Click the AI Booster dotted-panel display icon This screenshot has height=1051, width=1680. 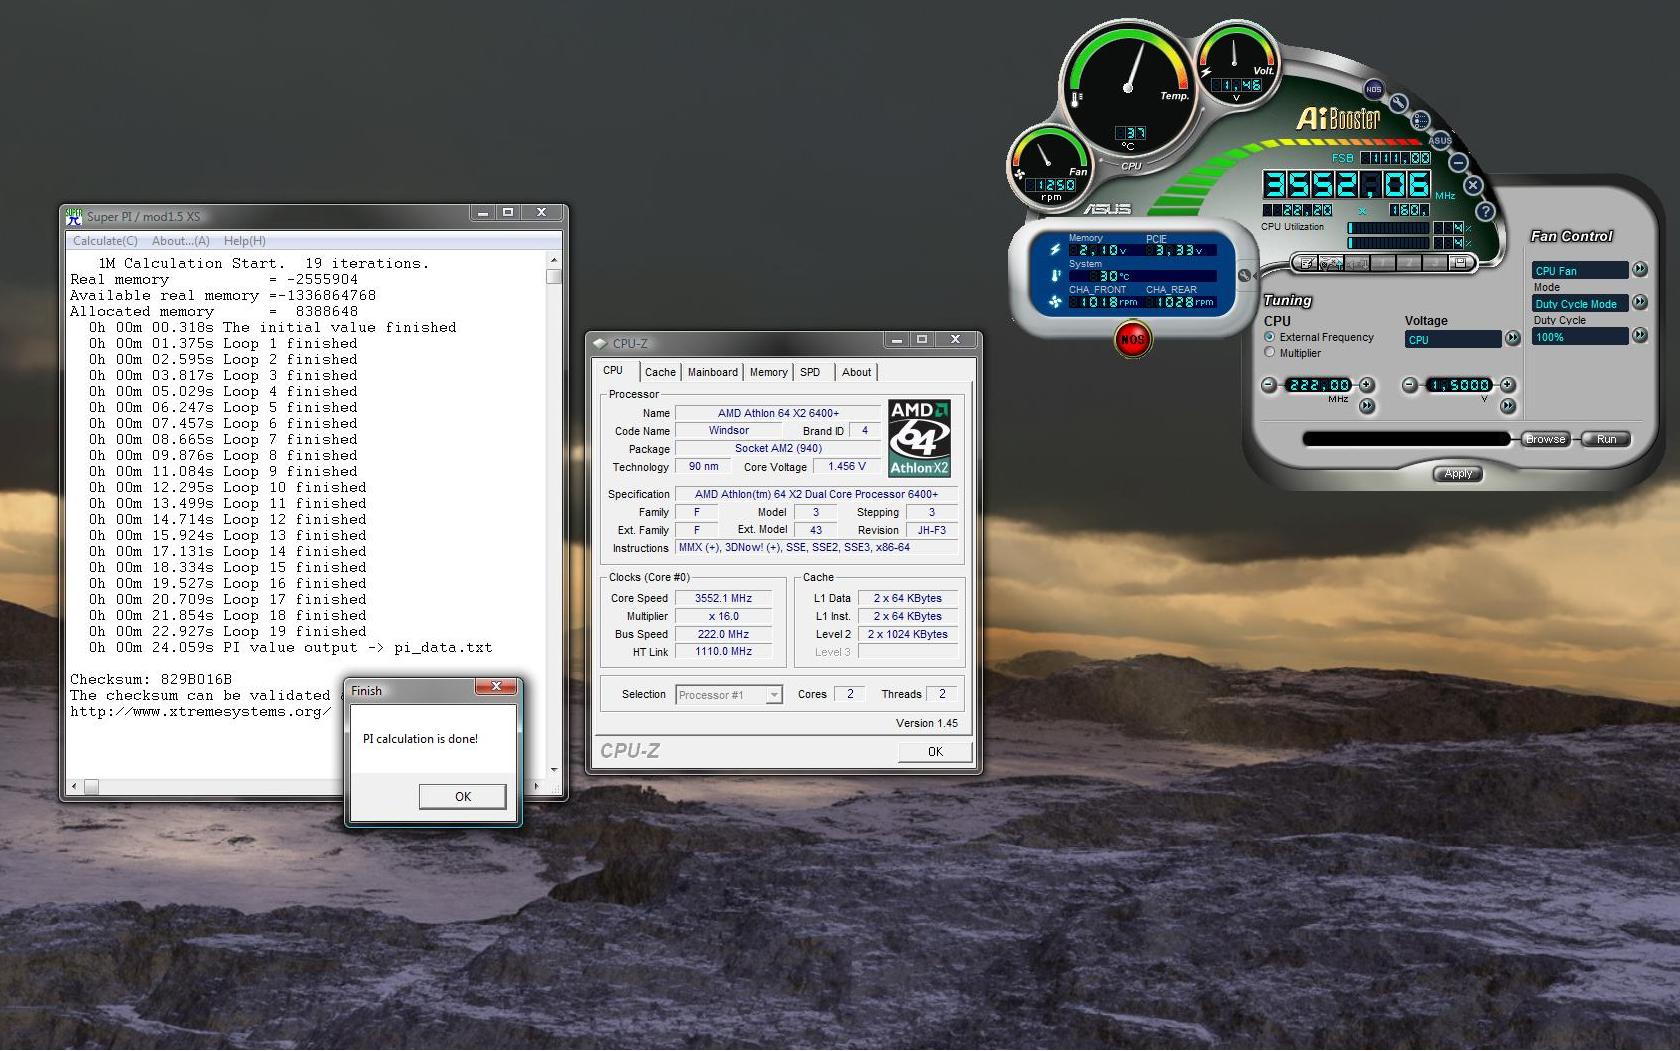1421,120
